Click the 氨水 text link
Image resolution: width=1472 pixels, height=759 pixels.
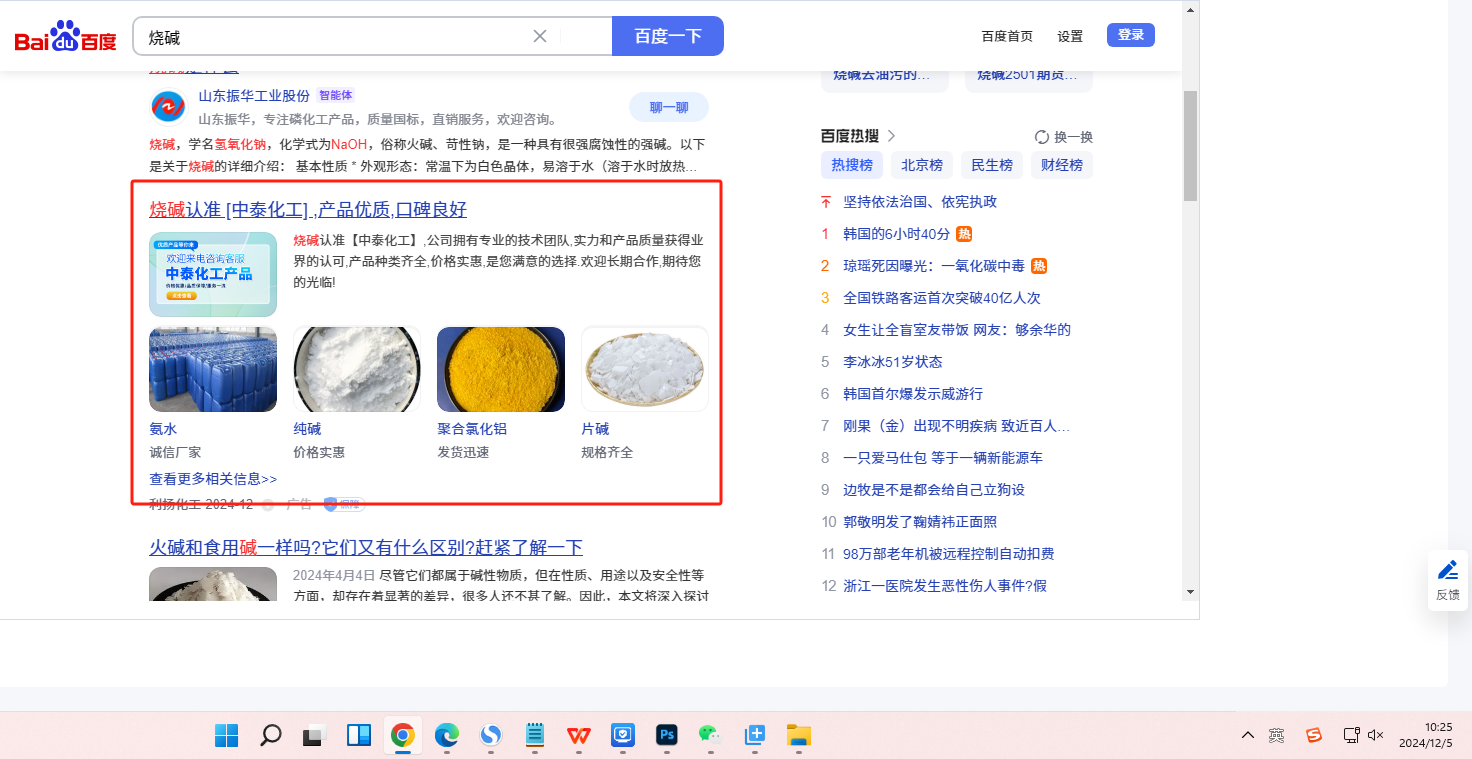(x=163, y=429)
